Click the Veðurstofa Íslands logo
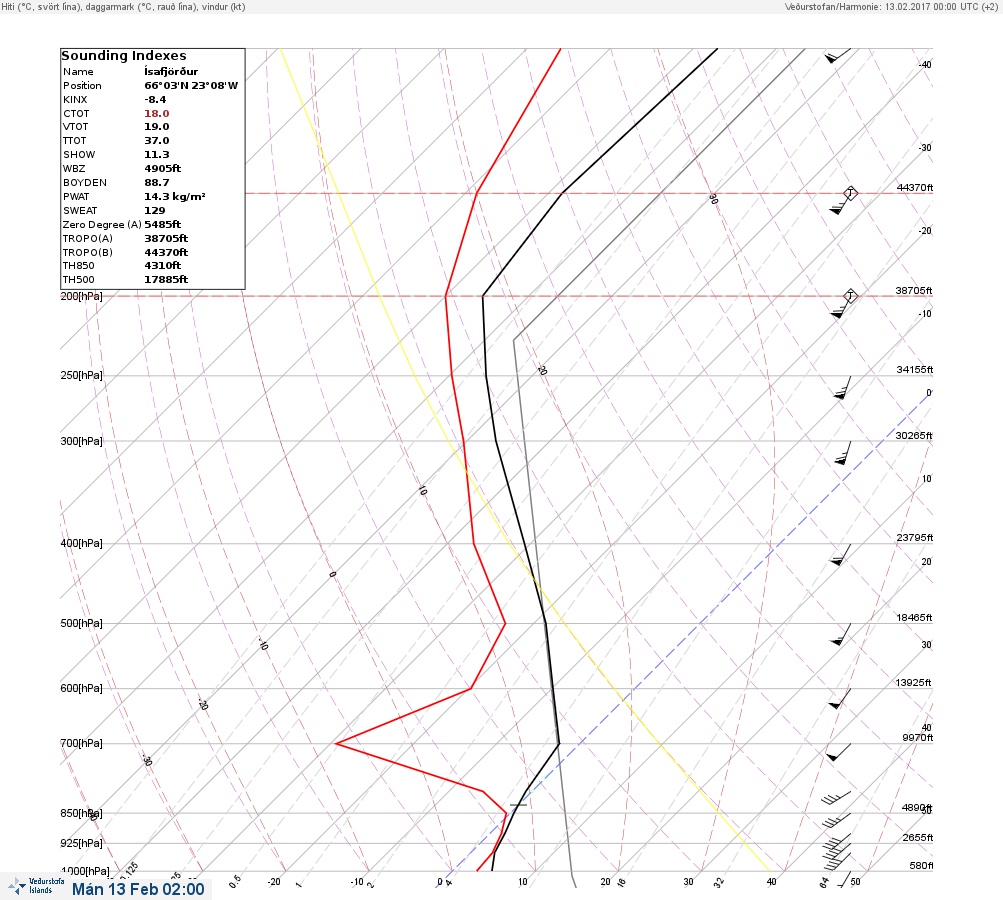The image size is (1003, 900). (36, 886)
